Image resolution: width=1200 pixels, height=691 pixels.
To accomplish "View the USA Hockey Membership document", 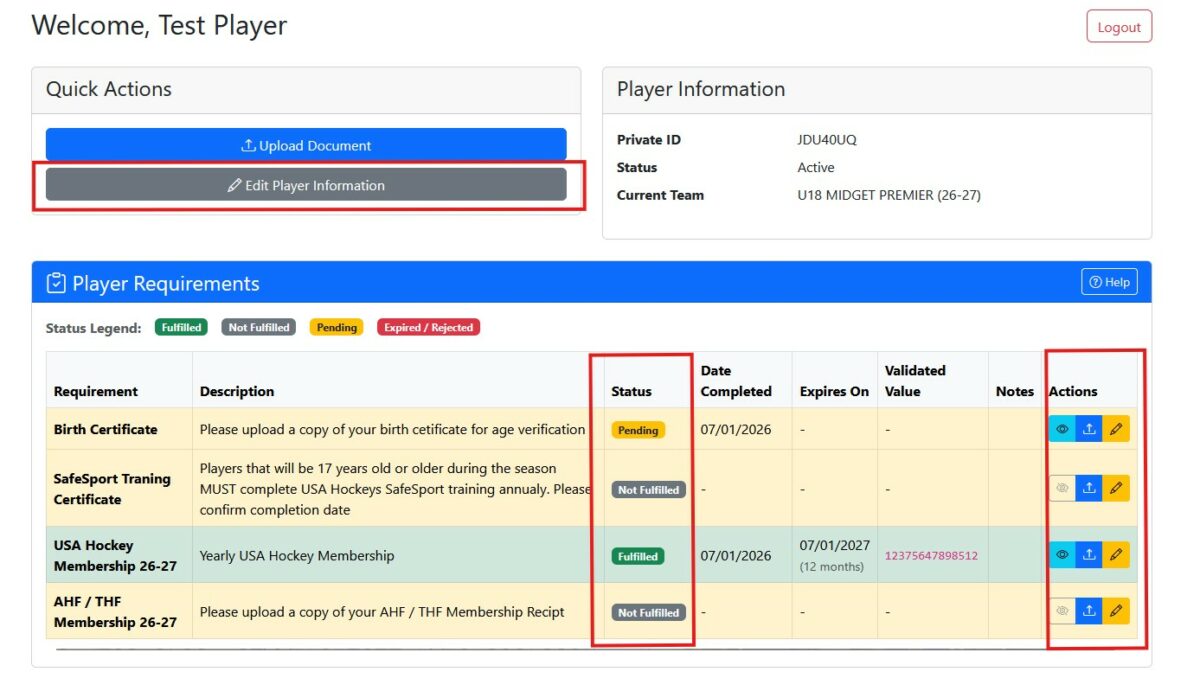I will pos(1062,554).
